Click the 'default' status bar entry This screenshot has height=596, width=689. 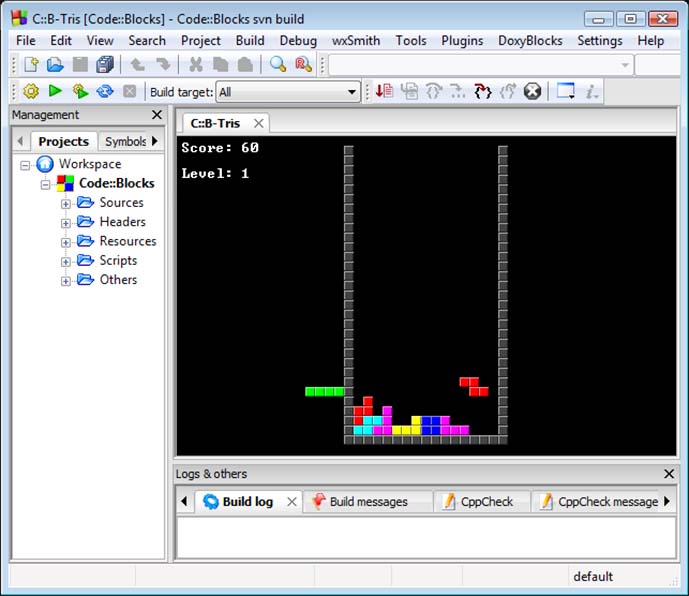[593, 576]
